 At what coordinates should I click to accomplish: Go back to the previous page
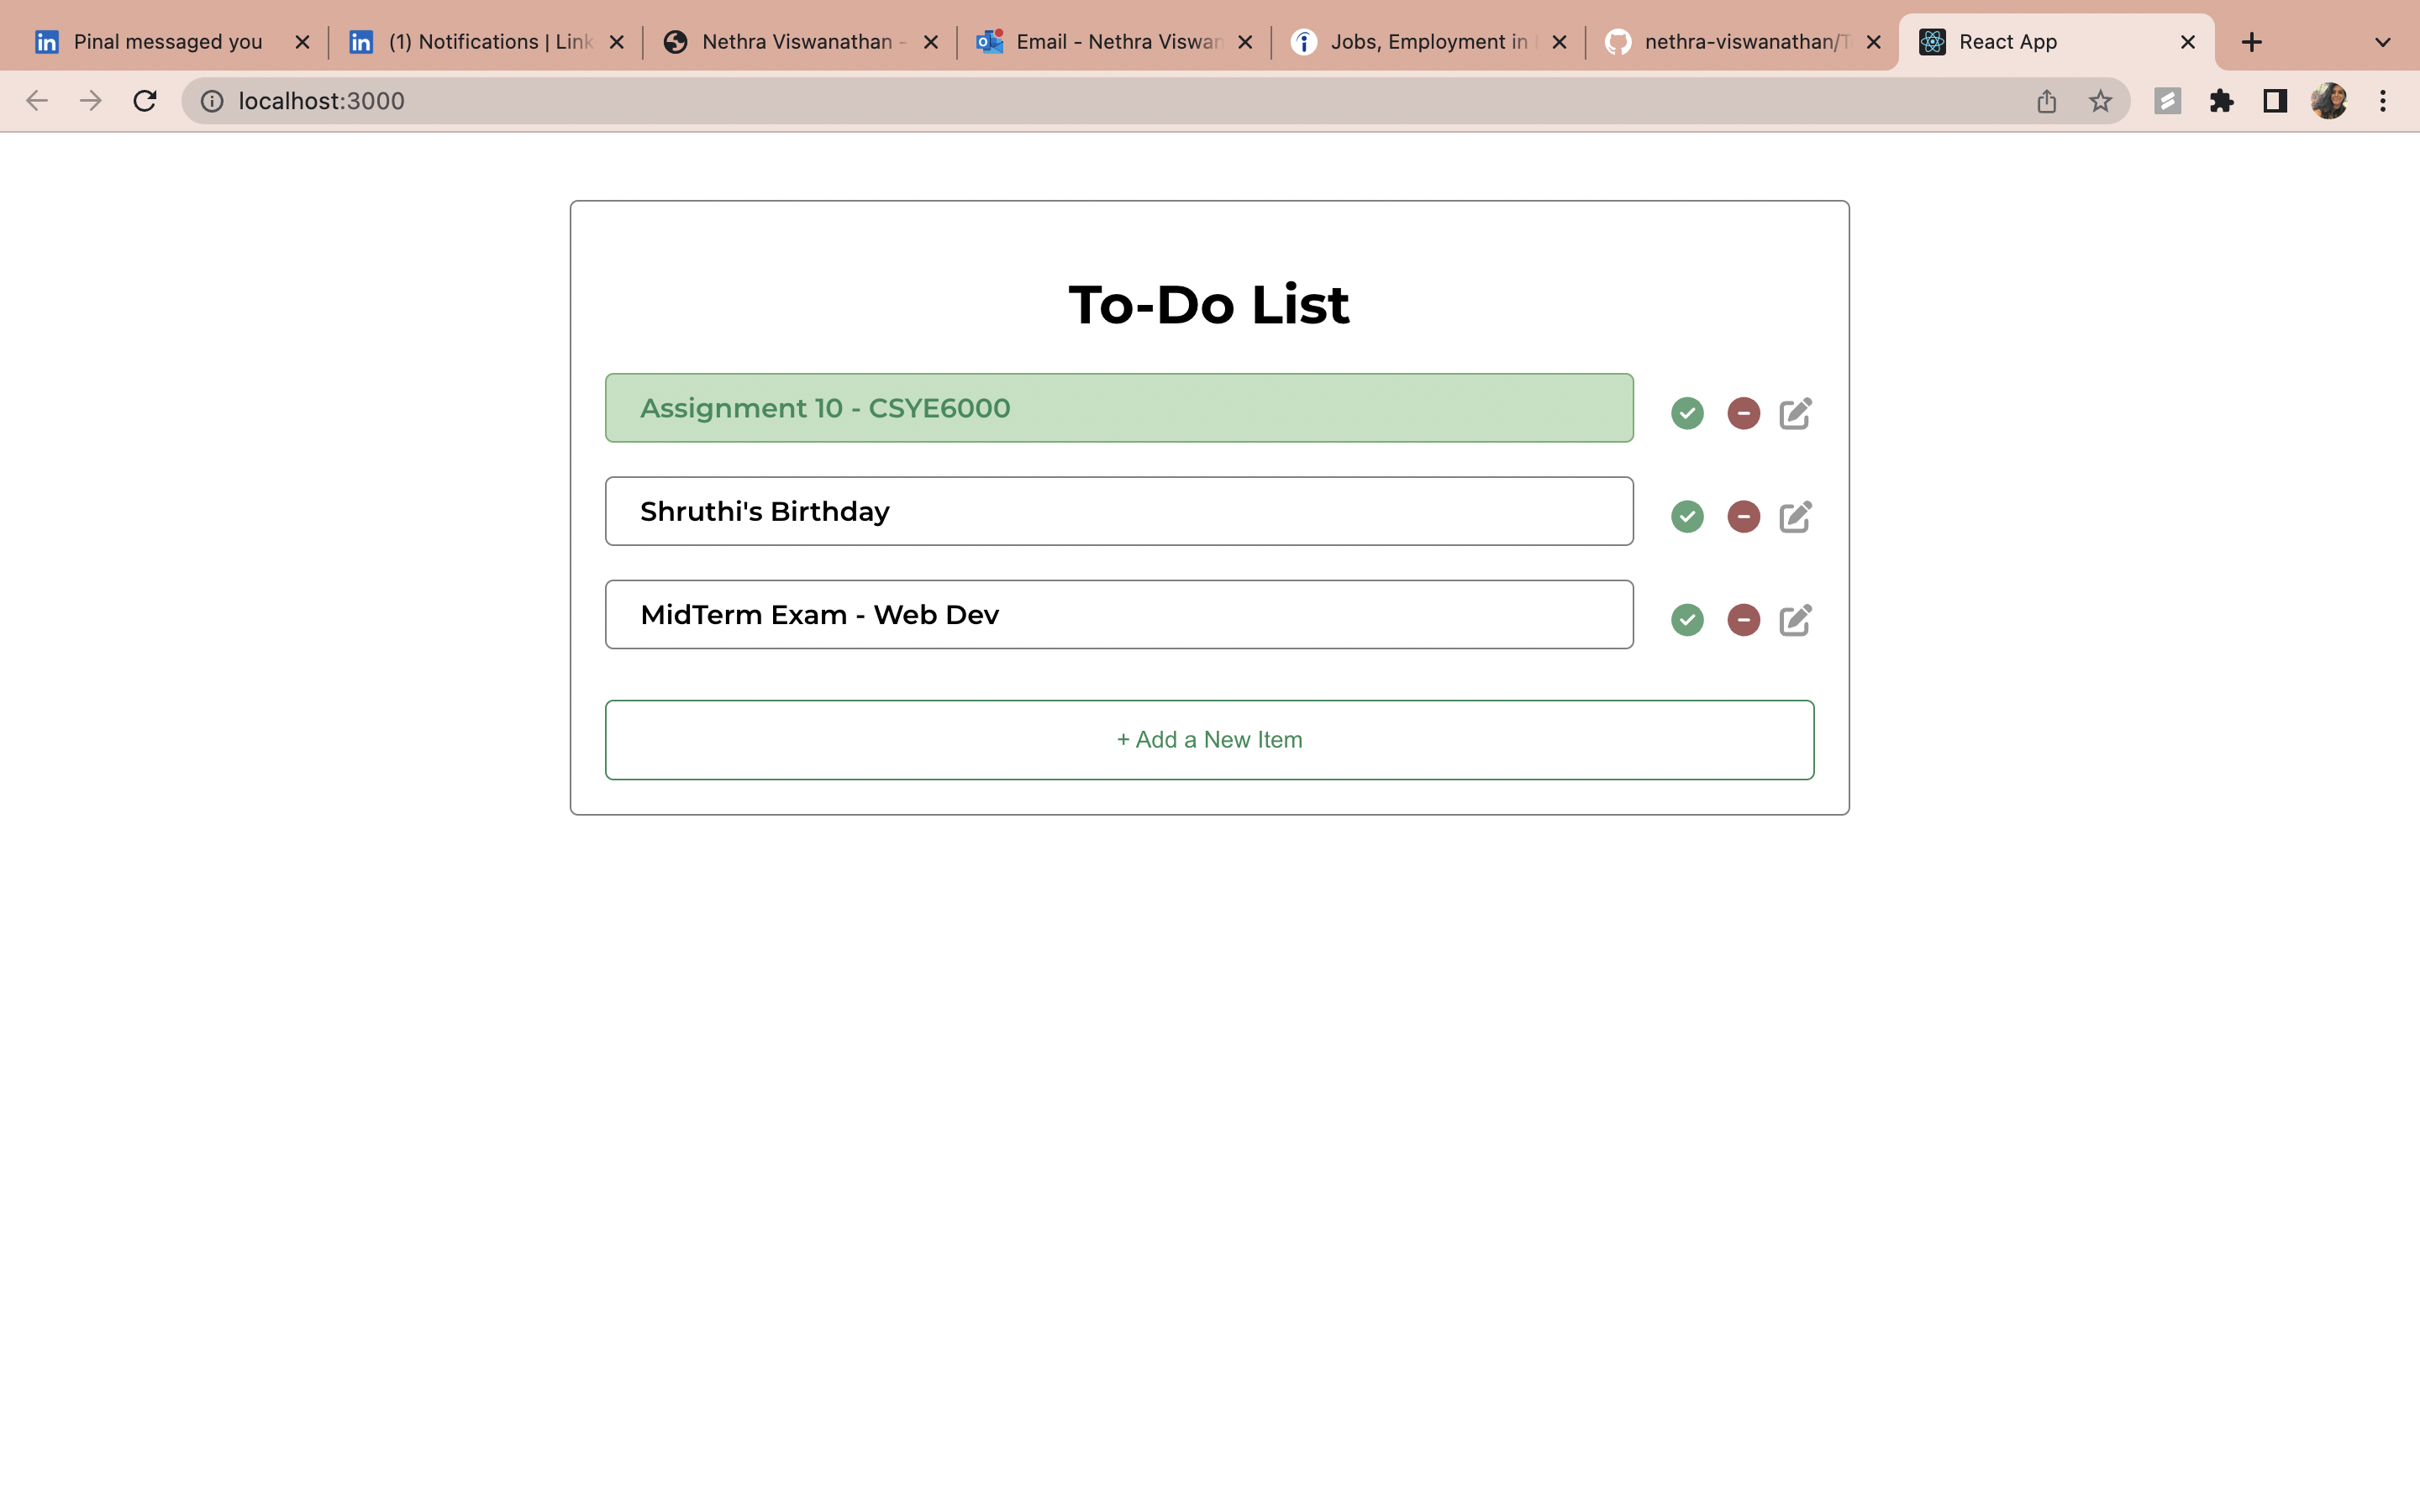coord(37,101)
